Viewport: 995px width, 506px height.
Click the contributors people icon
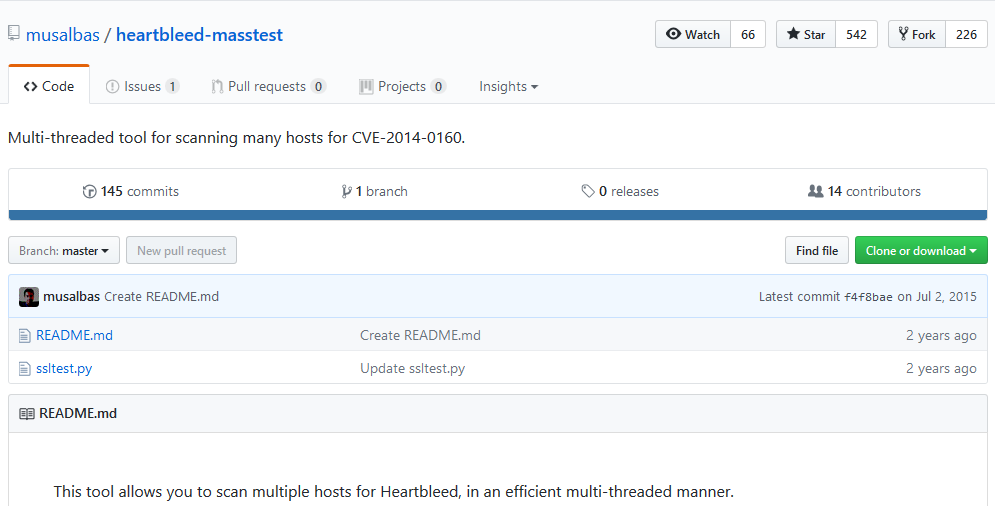(815, 191)
